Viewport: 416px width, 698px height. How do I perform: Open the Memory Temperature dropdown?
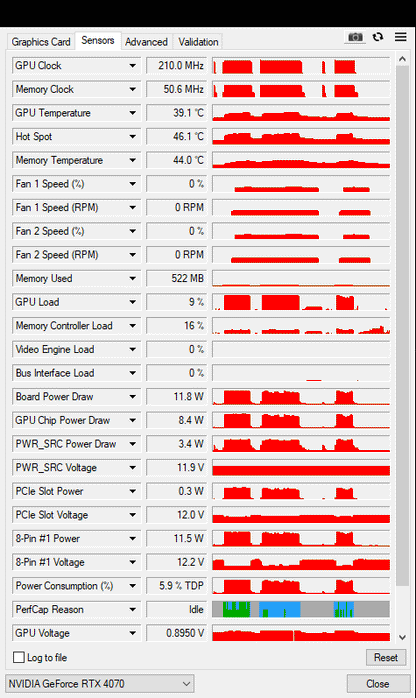[133, 160]
